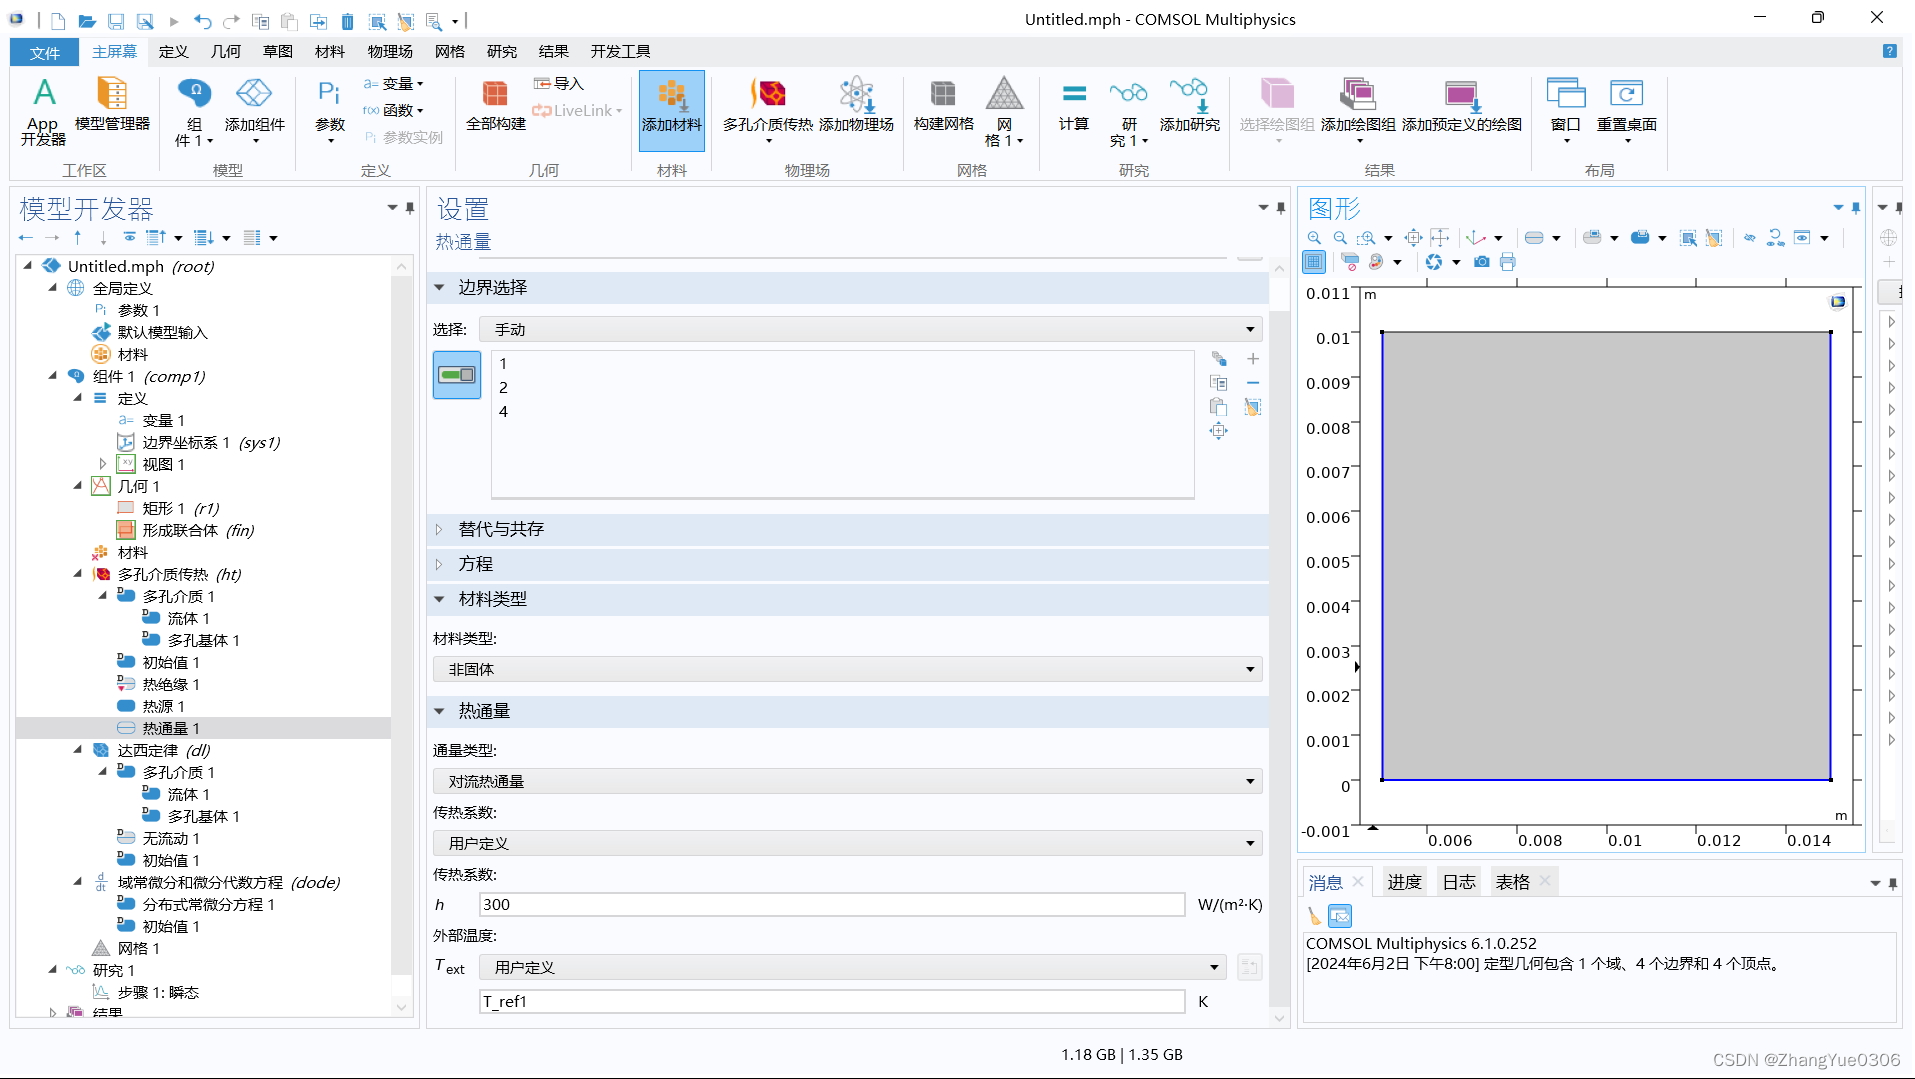The width and height of the screenshot is (1915, 1079).
Task: Click heat transfer coefficient h input field
Action: click(x=832, y=905)
